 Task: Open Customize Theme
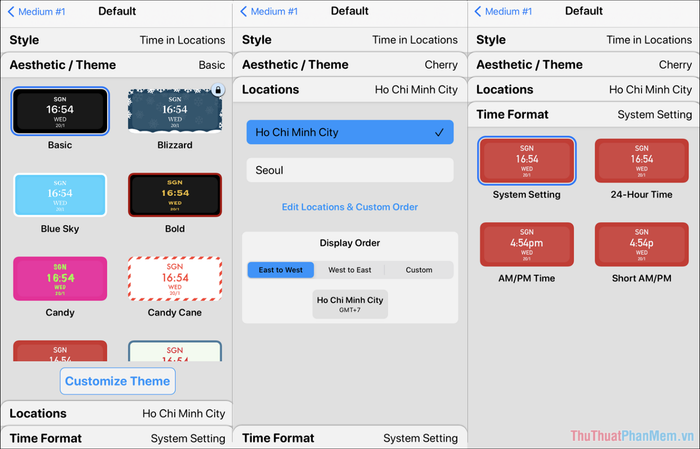coord(117,381)
